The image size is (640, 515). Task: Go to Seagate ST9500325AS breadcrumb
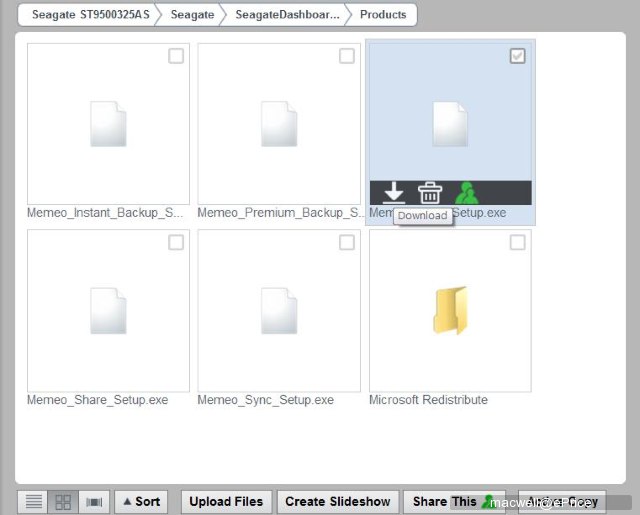(x=91, y=15)
